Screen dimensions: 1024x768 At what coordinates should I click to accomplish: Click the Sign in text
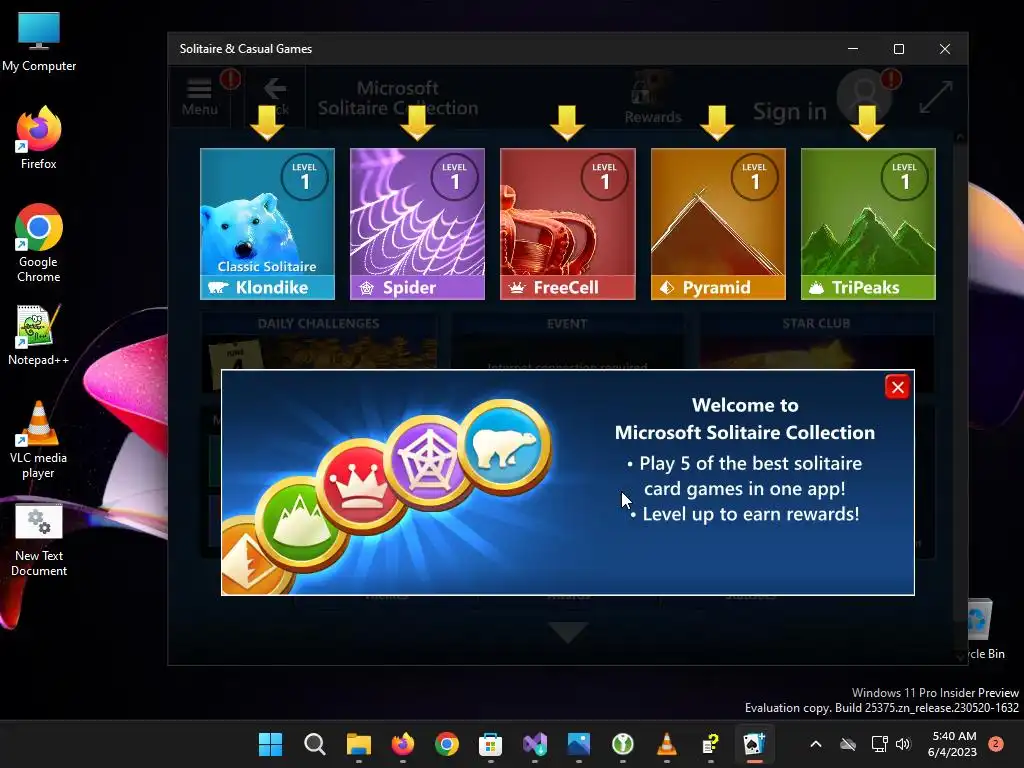[790, 112]
